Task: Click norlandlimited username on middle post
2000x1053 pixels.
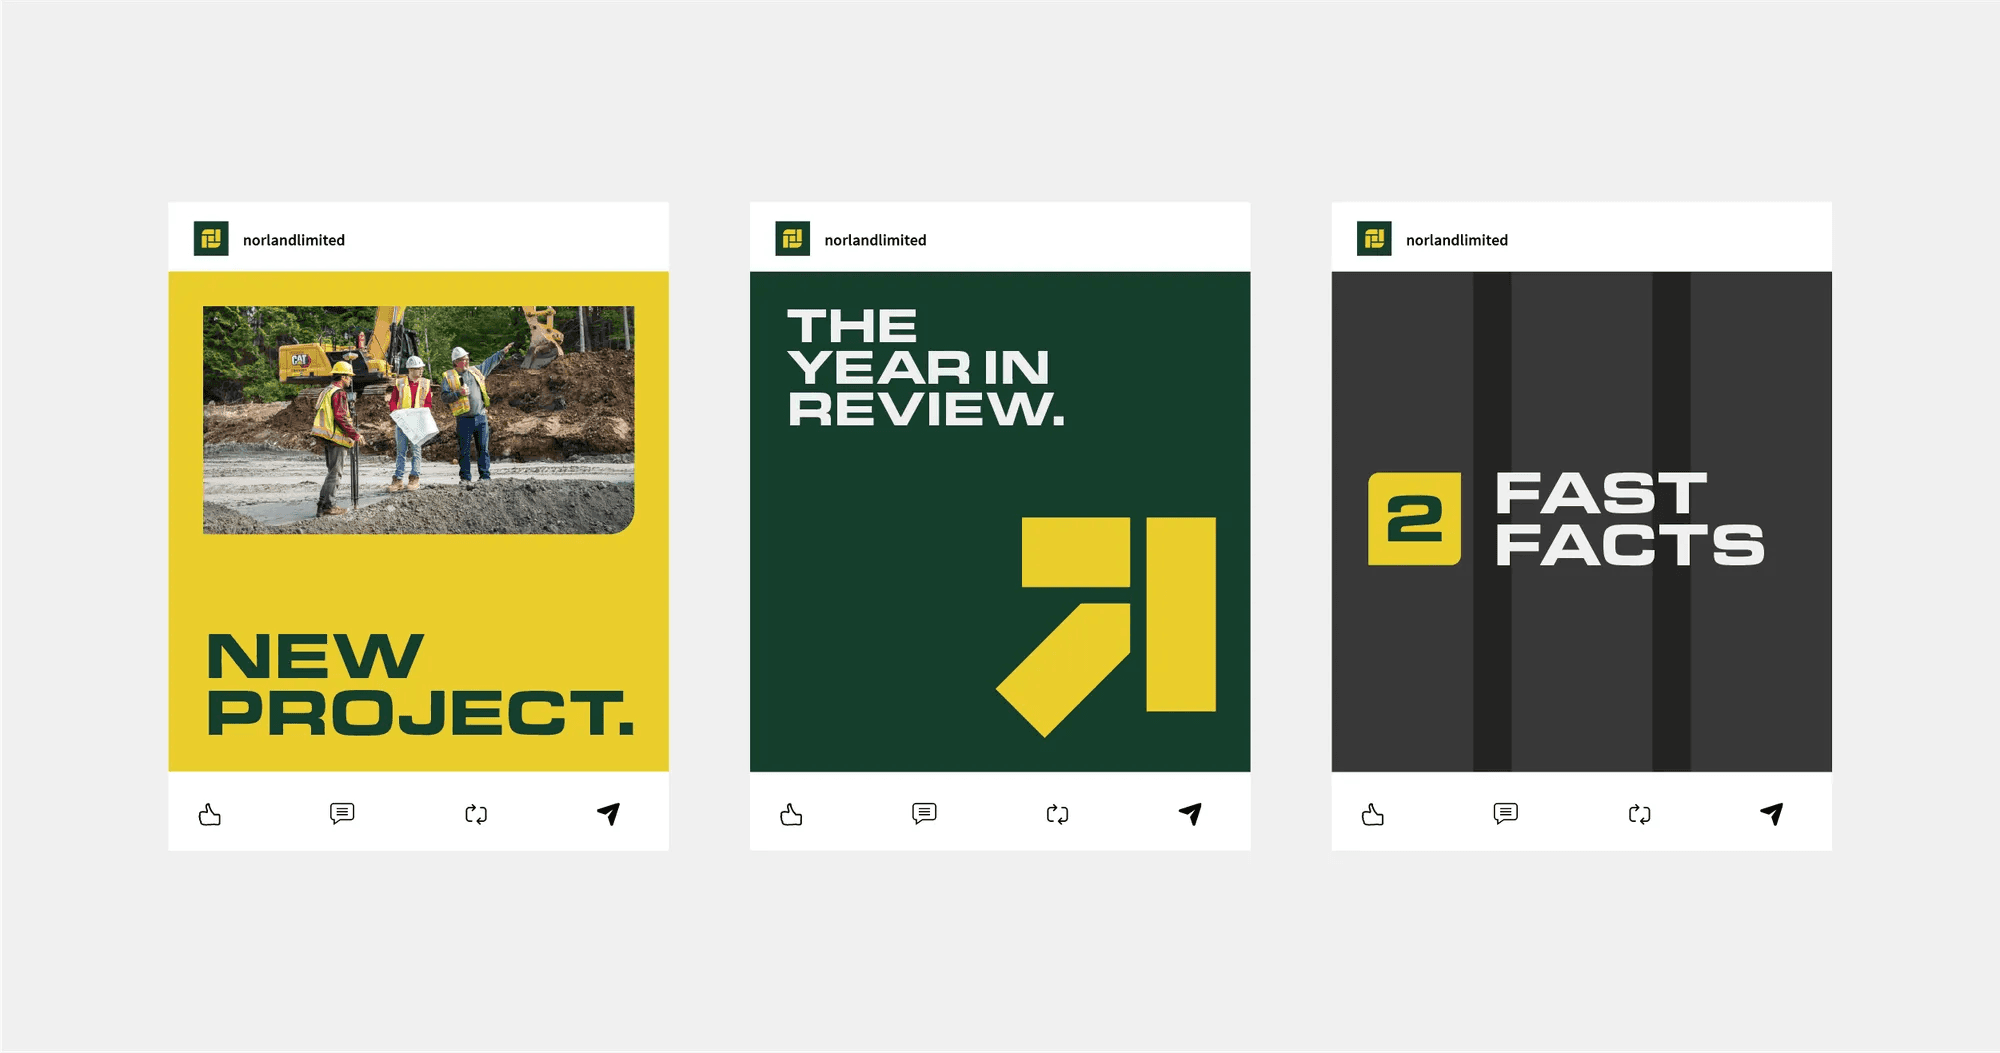Action: 875,240
